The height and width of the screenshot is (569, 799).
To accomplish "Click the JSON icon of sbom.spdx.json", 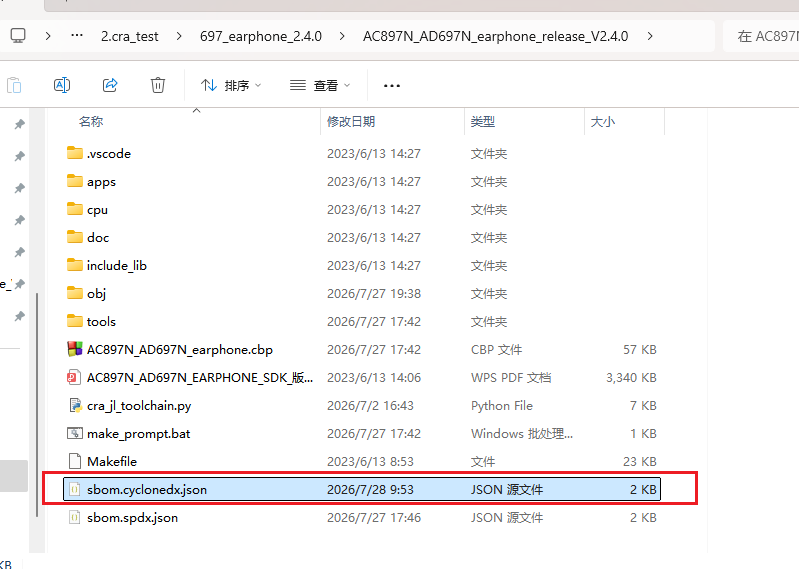I will 75,517.
